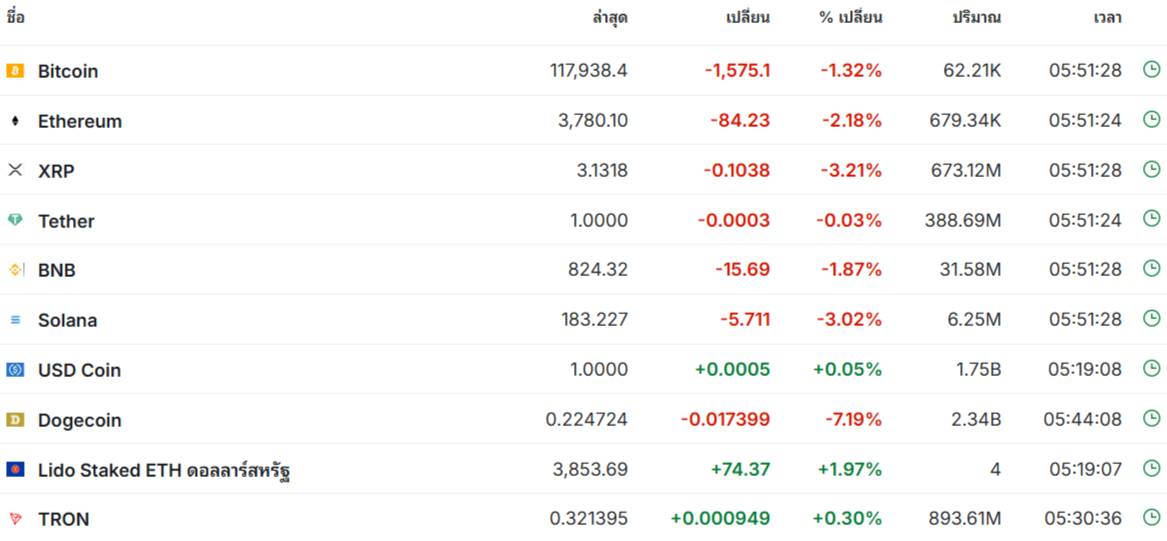Click the Tether logo icon
1167x541 pixels.
pos(15,220)
